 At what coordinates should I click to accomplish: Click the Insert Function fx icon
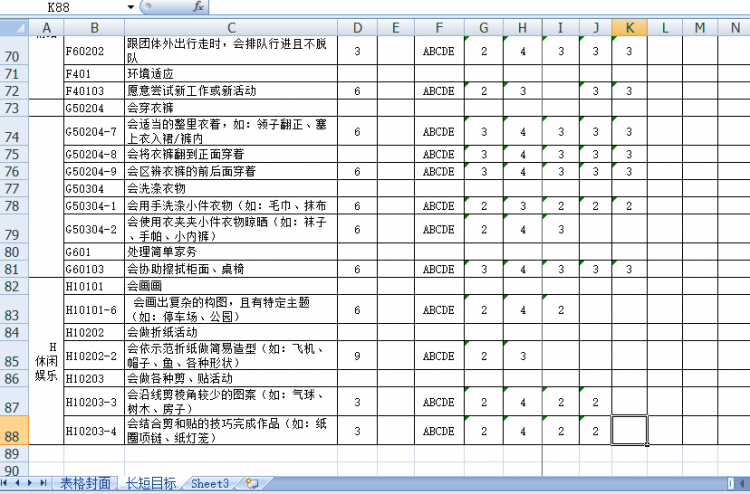pos(198,7)
